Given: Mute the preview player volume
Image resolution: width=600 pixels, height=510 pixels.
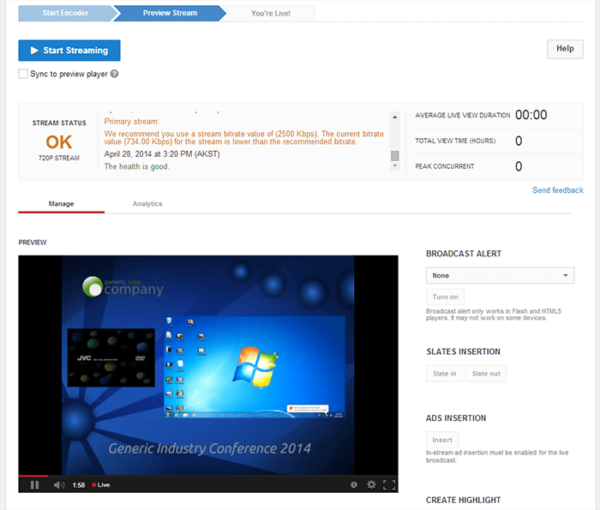Looking at the screenshot, I should coord(59,485).
